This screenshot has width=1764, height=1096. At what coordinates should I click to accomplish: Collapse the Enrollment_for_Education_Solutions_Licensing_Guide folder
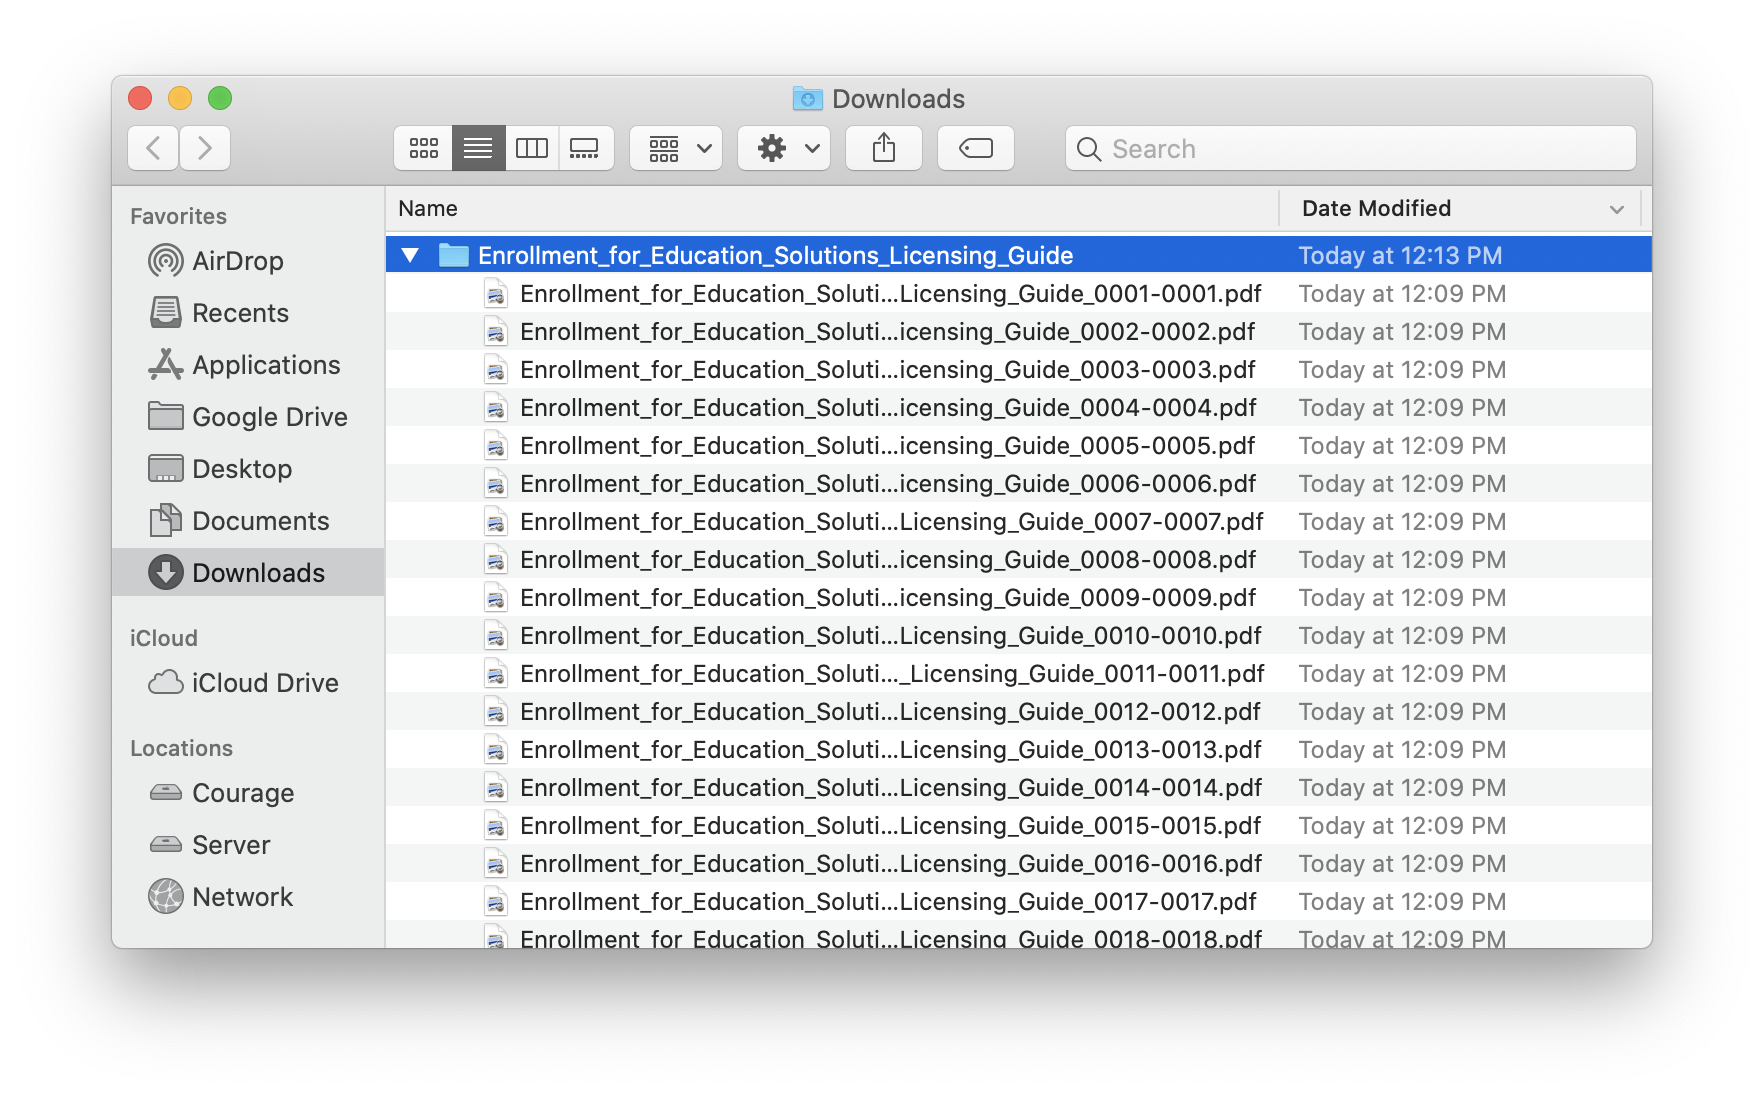click(410, 255)
